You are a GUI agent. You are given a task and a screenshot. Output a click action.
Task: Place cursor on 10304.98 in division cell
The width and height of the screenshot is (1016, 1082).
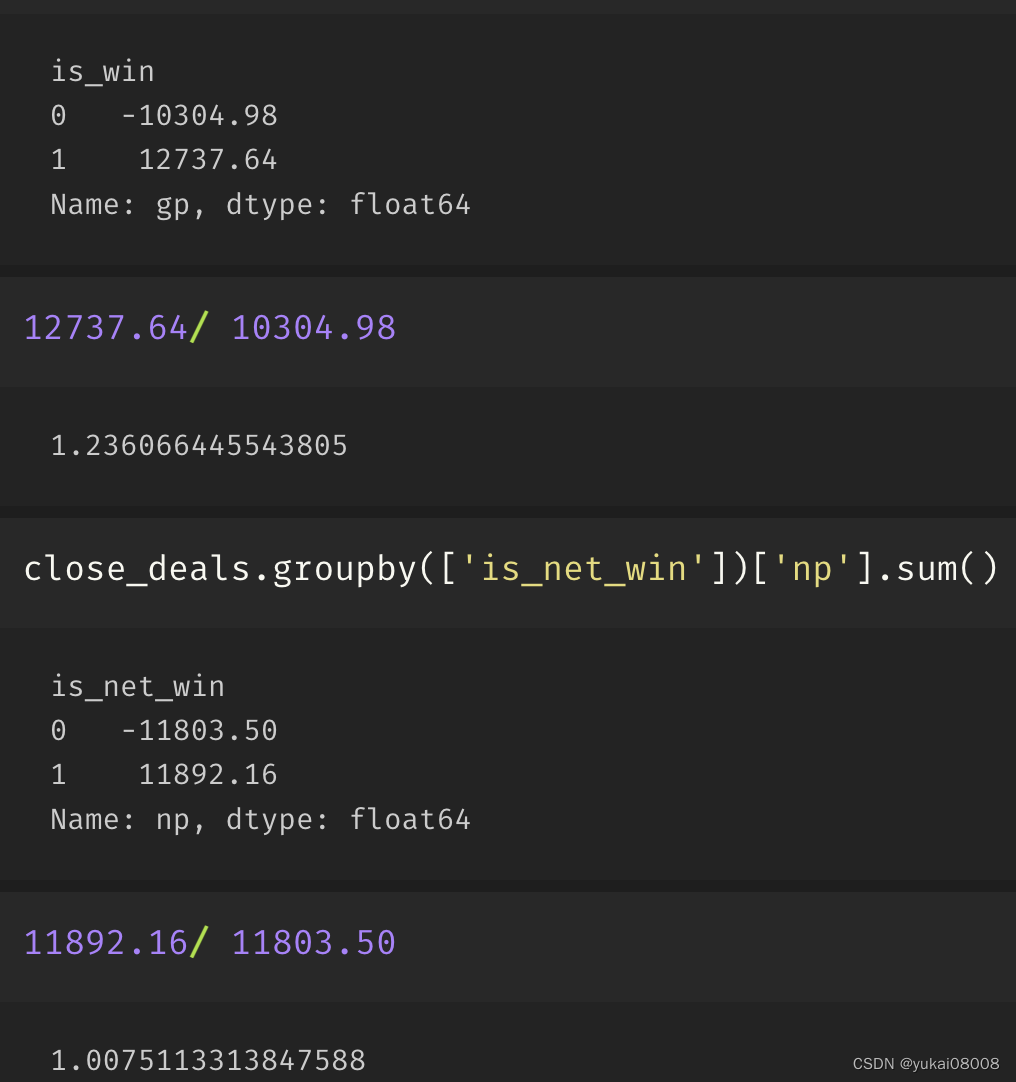pos(314,328)
